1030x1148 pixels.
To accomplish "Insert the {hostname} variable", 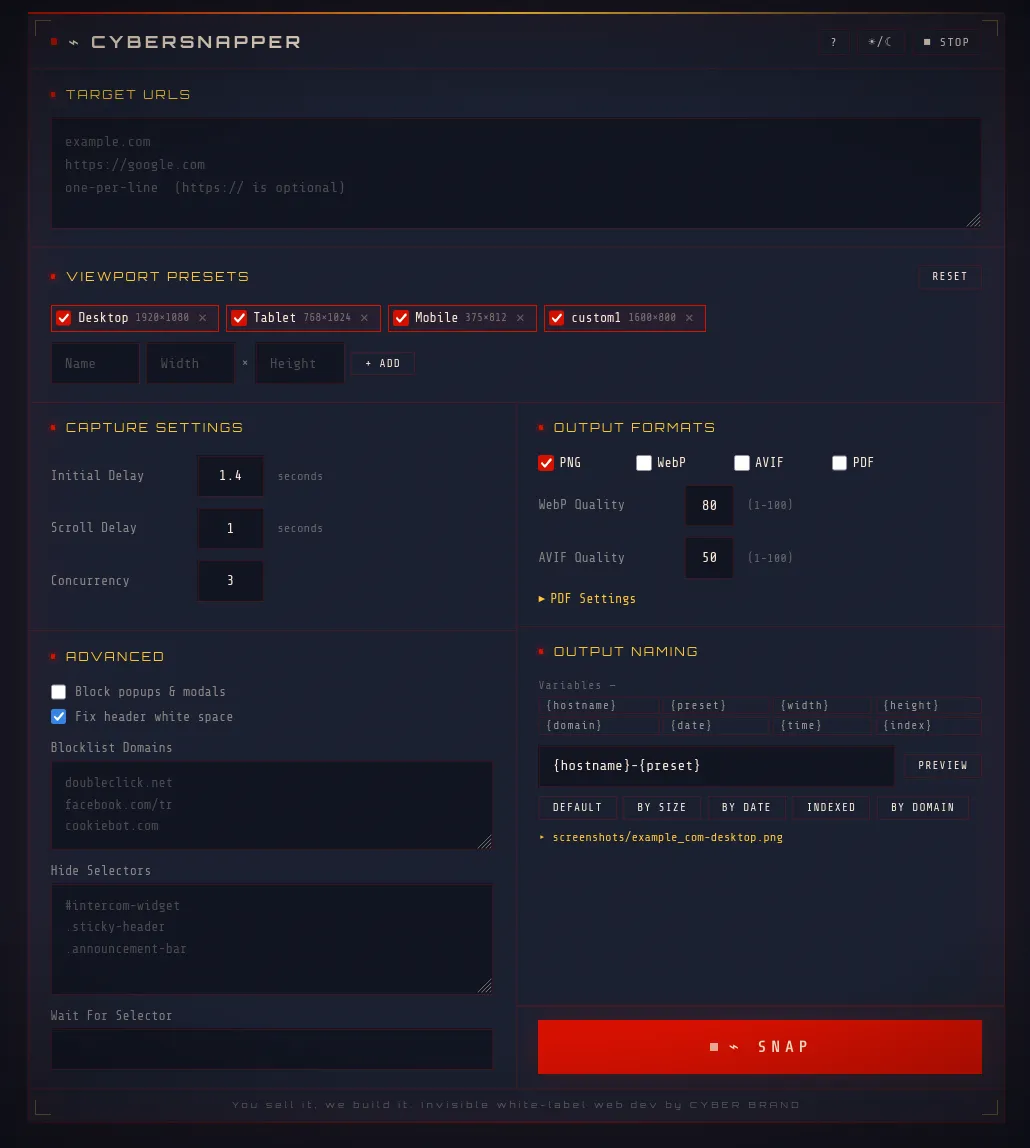I will coord(599,705).
